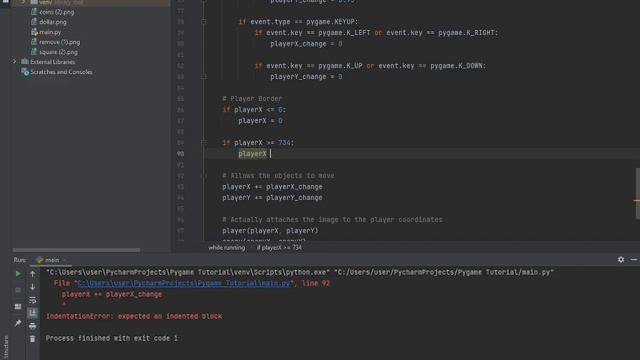Clear console output with the trash icon
640x360 pixels.
[33, 339]
